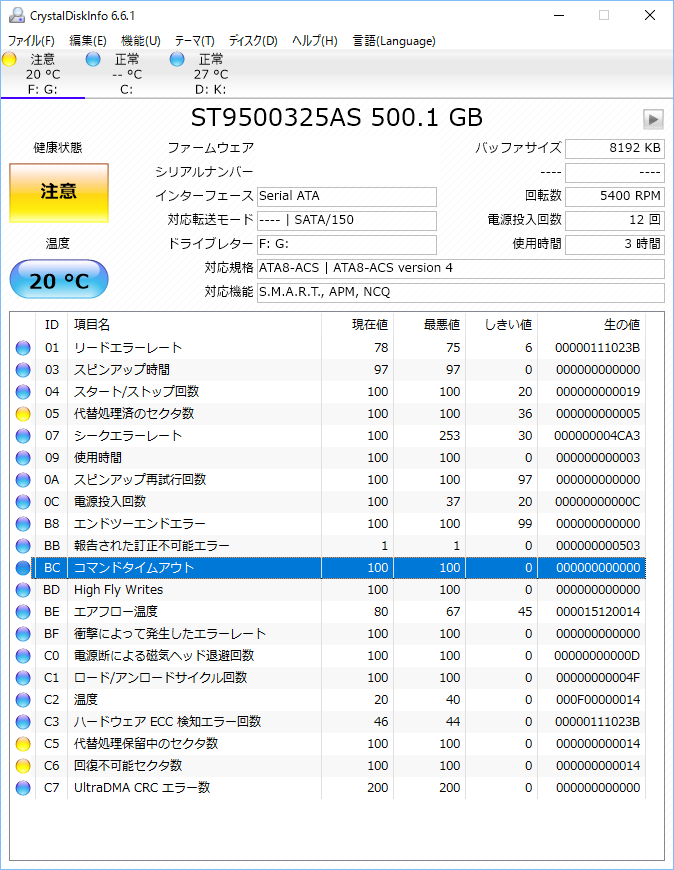The image size is (674, 870).
Task: Click the High Fly Writes attribute name
Action: point(119,590)
